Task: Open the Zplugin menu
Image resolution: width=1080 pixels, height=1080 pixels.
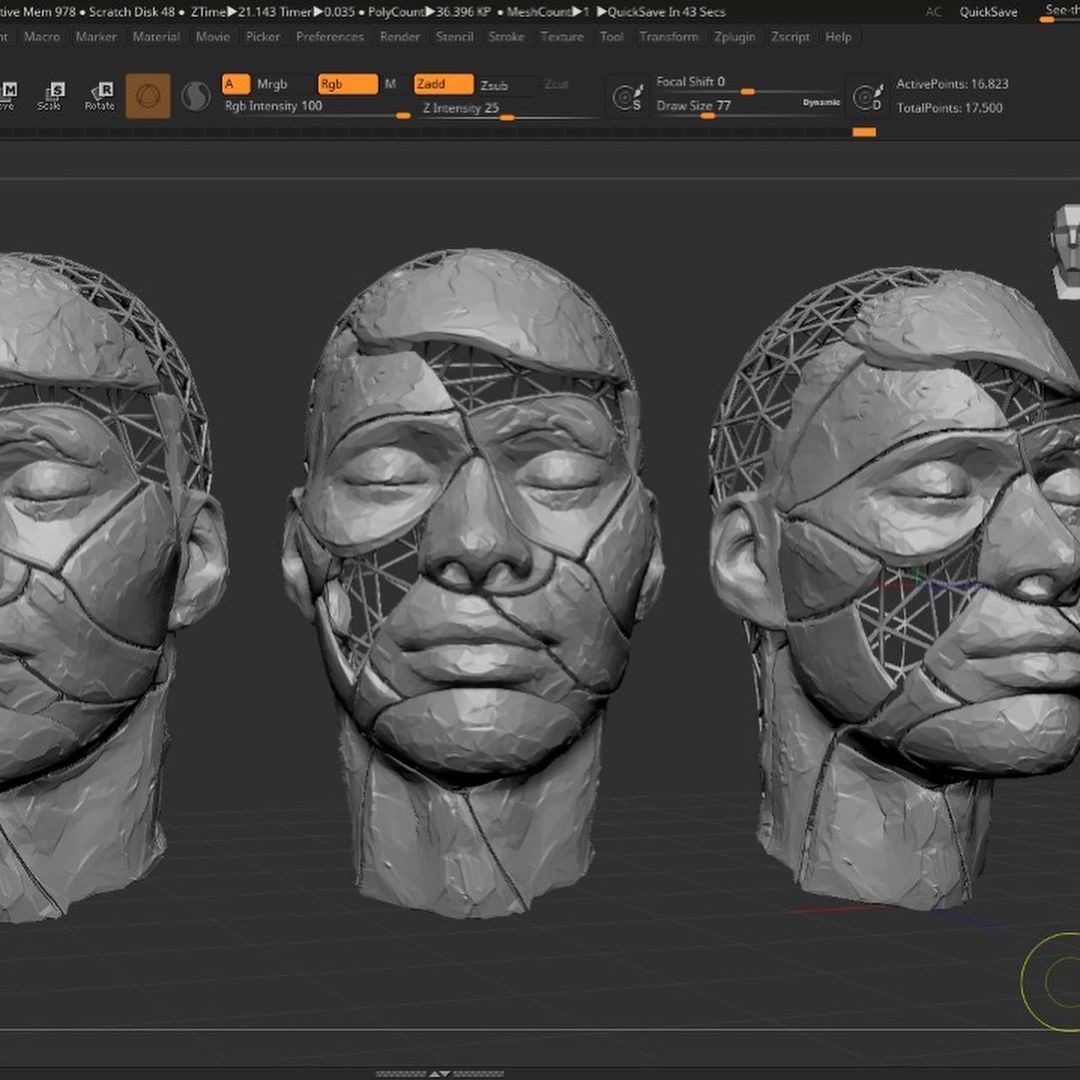Action: click(735, 37)
